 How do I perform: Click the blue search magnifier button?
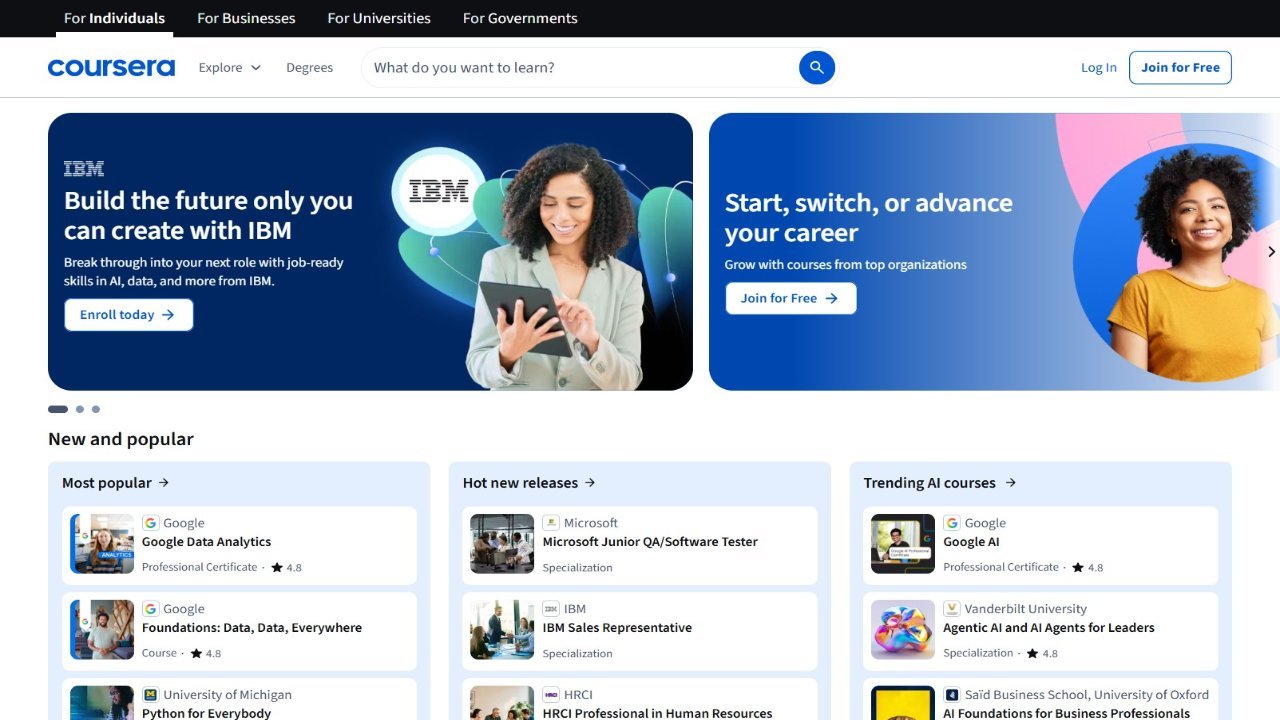817,67
